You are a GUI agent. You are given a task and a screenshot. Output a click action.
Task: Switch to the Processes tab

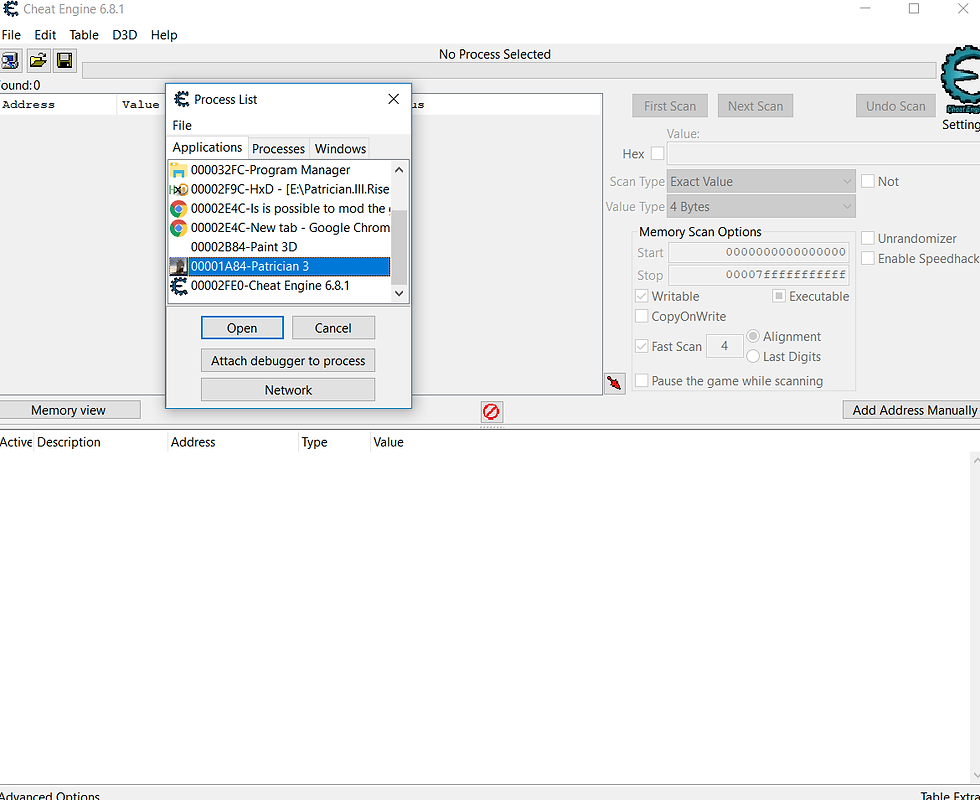(x=278, y=149)
